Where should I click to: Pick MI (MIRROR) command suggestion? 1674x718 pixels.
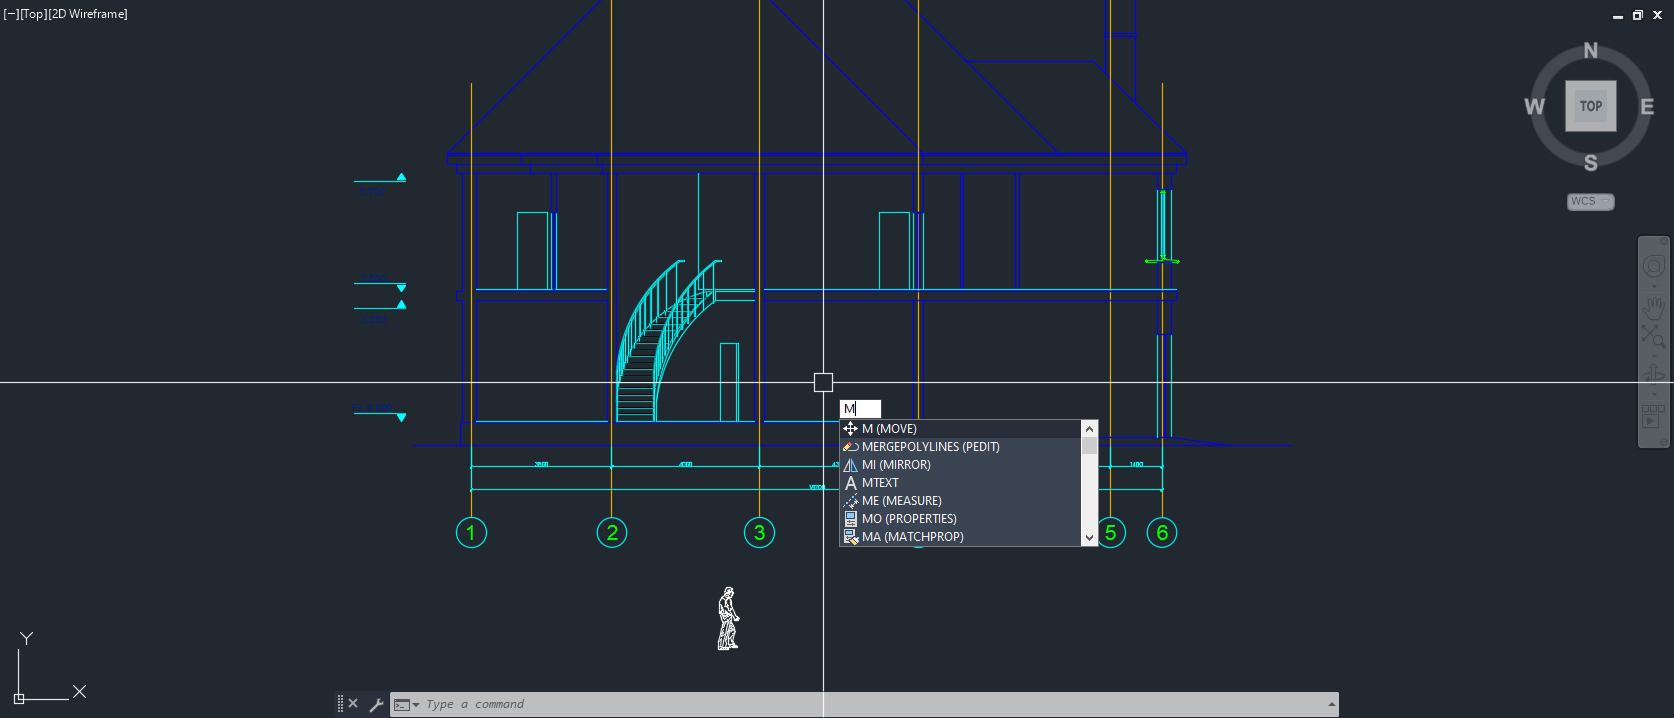pyautogui.click(x=960, y=465)
